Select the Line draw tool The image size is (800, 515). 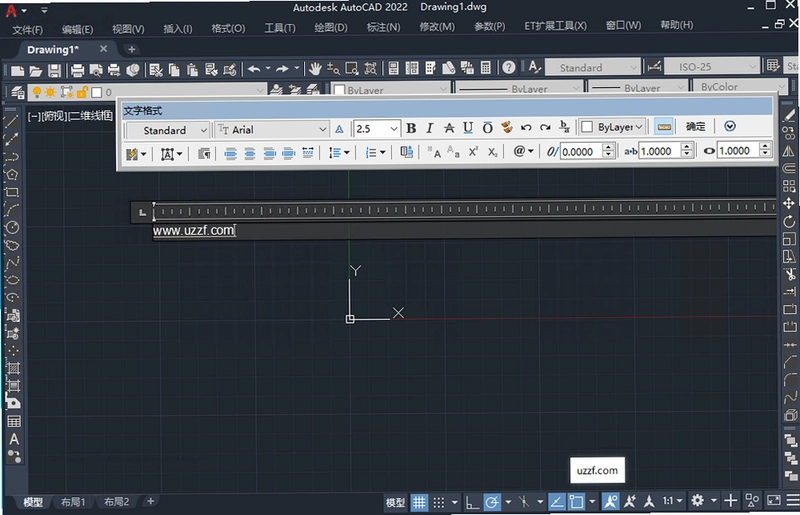click(11, 121)
